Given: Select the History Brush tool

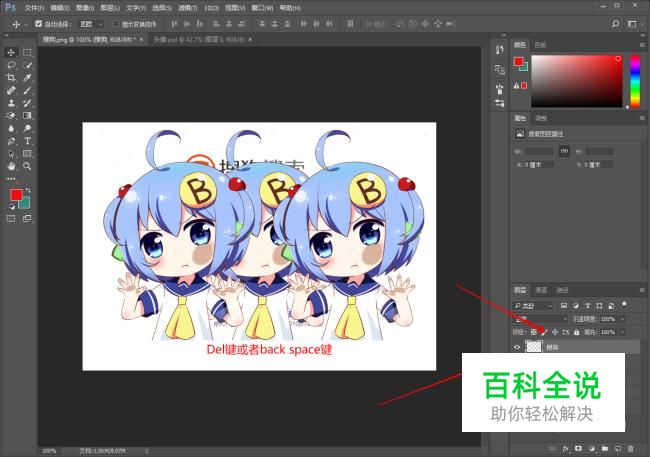Looking at the screenshot, I should (27, 103).
